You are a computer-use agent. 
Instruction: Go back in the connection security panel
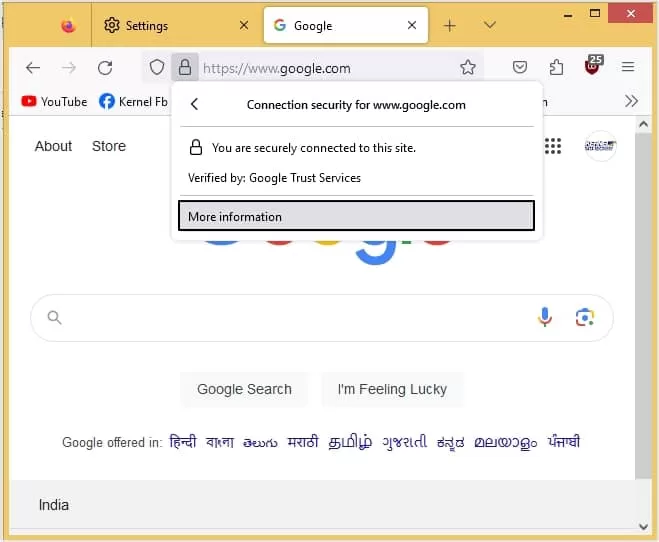pyautogui.click(x=194, y=104)
